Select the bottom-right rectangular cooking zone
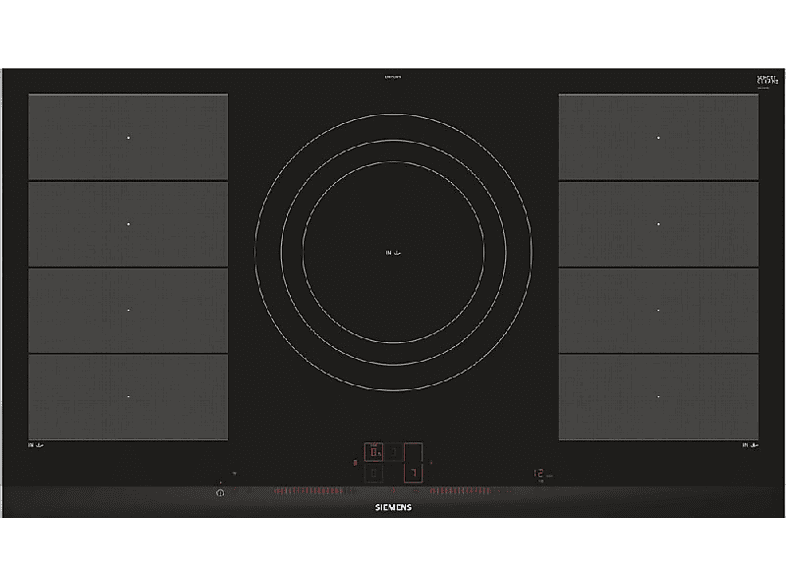 658,396
